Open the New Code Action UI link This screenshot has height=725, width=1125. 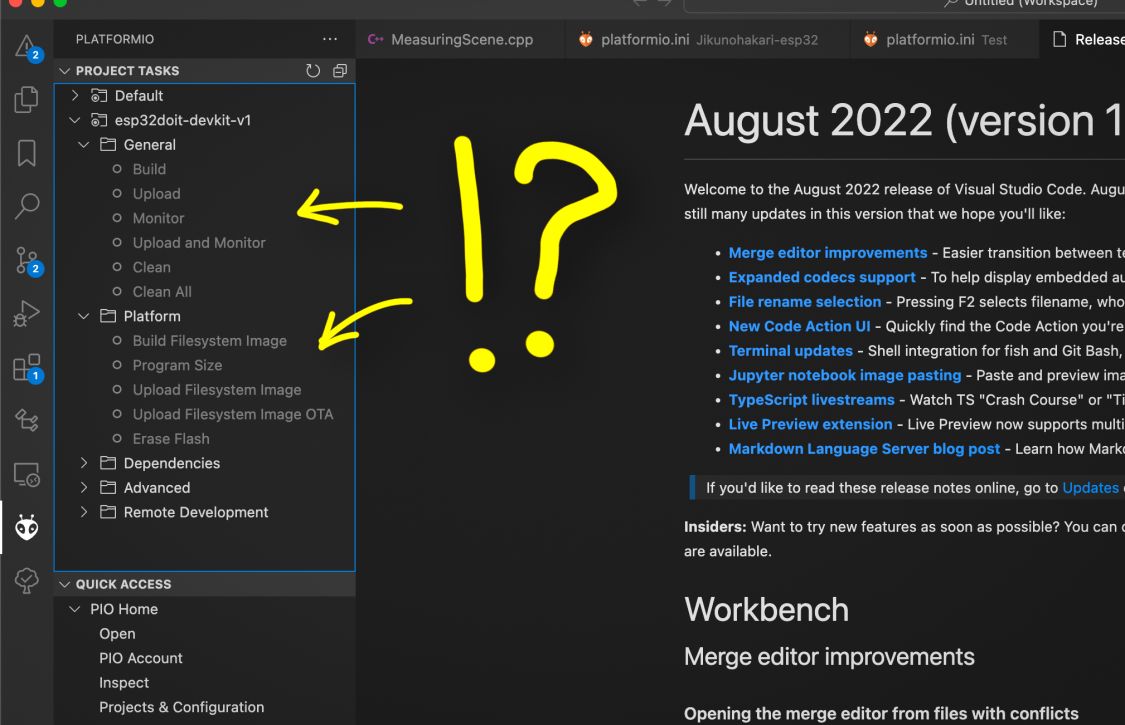coord(799,326)
